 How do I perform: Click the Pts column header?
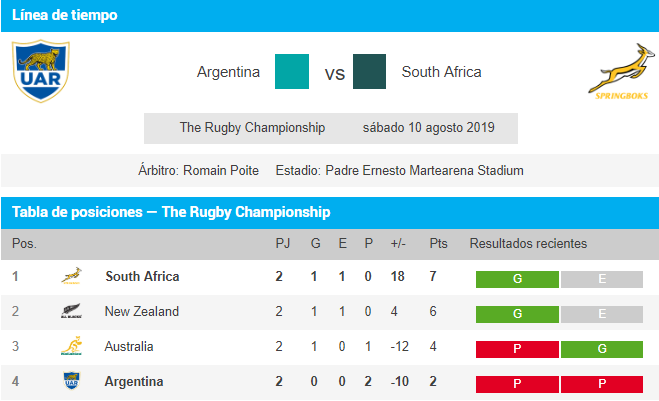(x=438, y=243)
